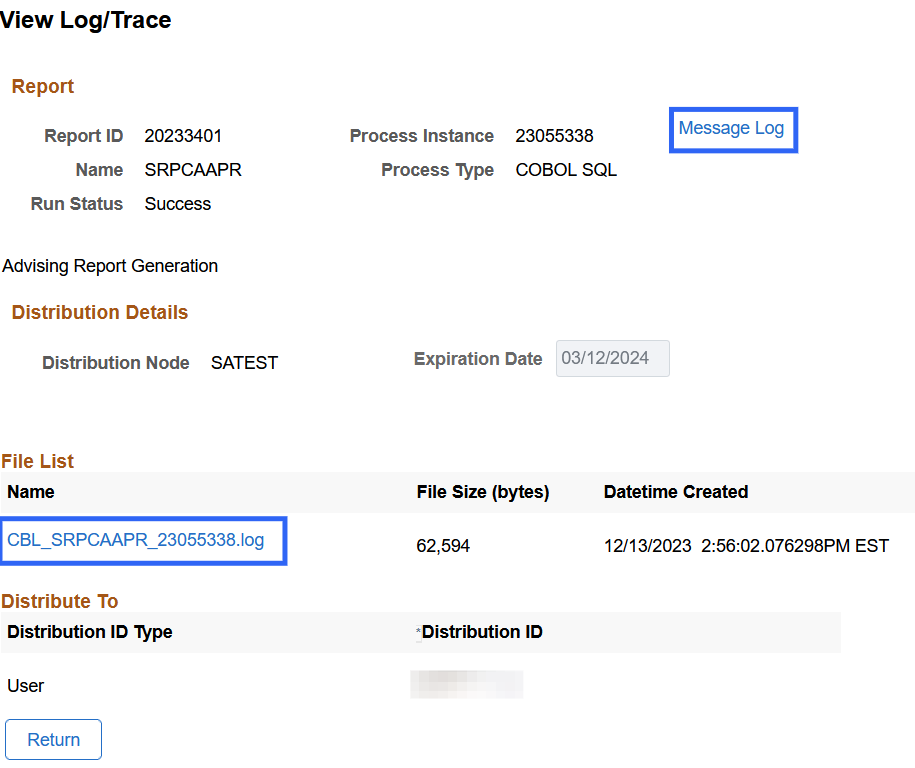Viewport: 915px width, 768px height.
Task: Click the User distribution type cell
Action: pos(26,686)
